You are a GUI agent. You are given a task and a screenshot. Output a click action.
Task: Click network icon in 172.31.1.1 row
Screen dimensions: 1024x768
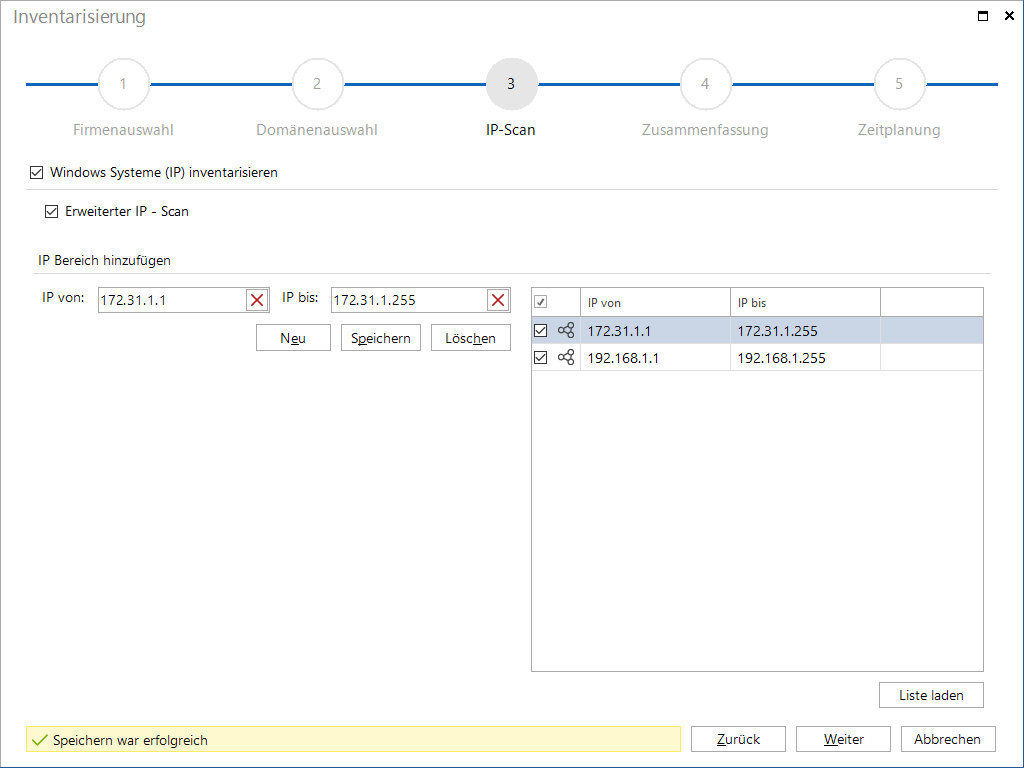click(x=566, y=330)
